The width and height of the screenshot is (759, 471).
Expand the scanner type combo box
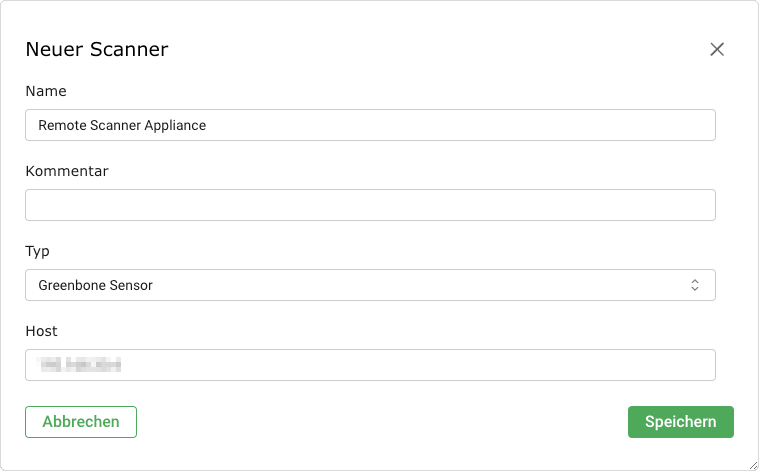point(370,285)
